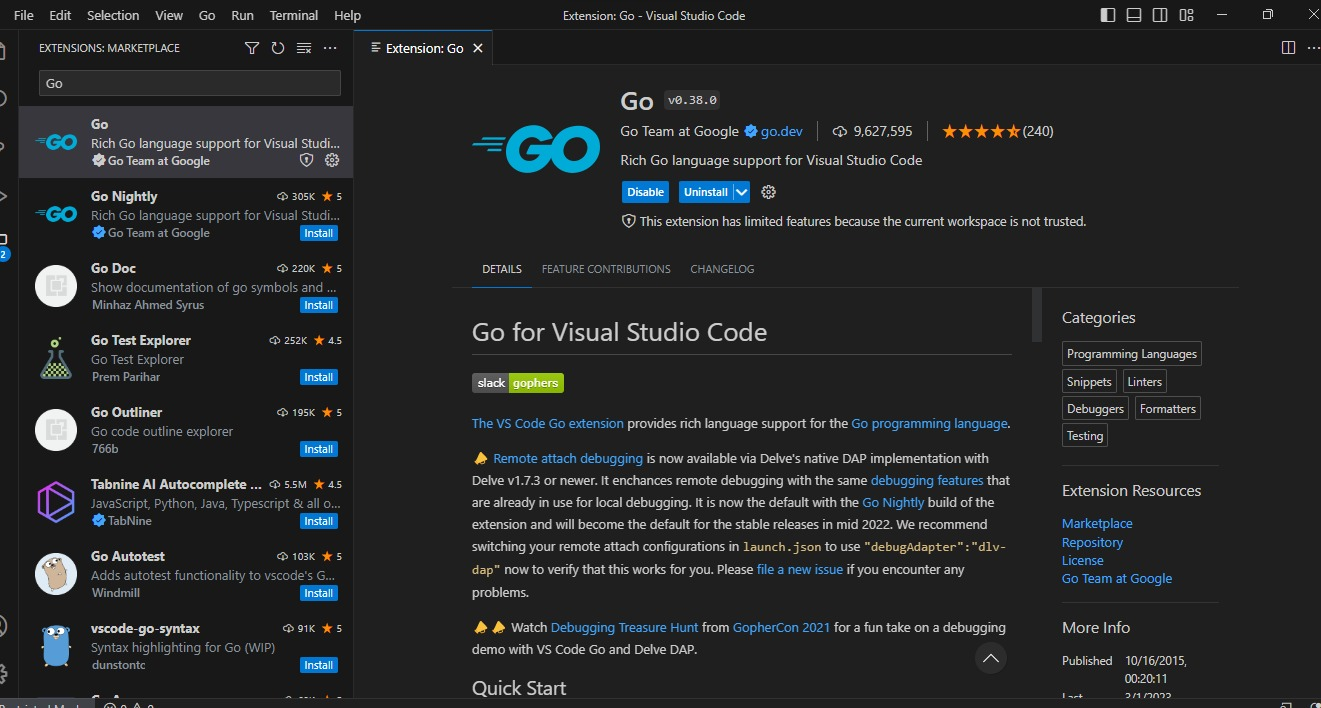This screenshot has height=708, width=1321.
Task: Open the License resource link
Action: click(x=1083, y=560)
